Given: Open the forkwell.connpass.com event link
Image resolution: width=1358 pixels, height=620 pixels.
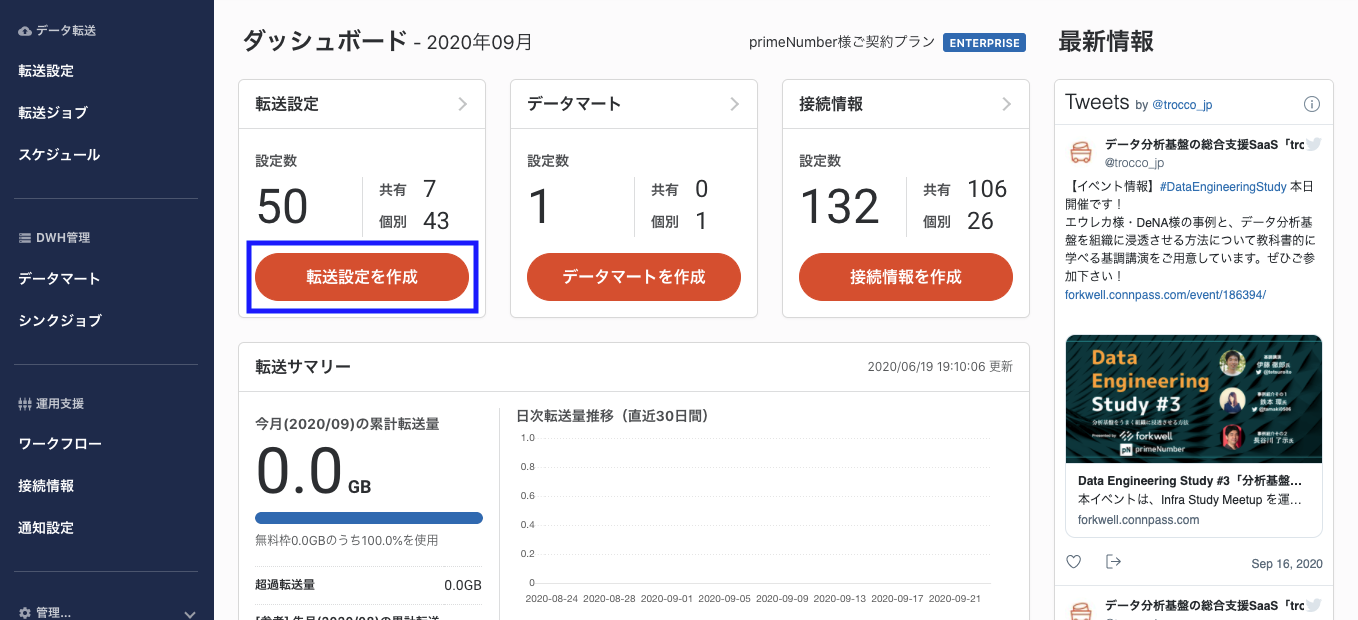Looking at the screenshot, I should (x=1166, y=295).
